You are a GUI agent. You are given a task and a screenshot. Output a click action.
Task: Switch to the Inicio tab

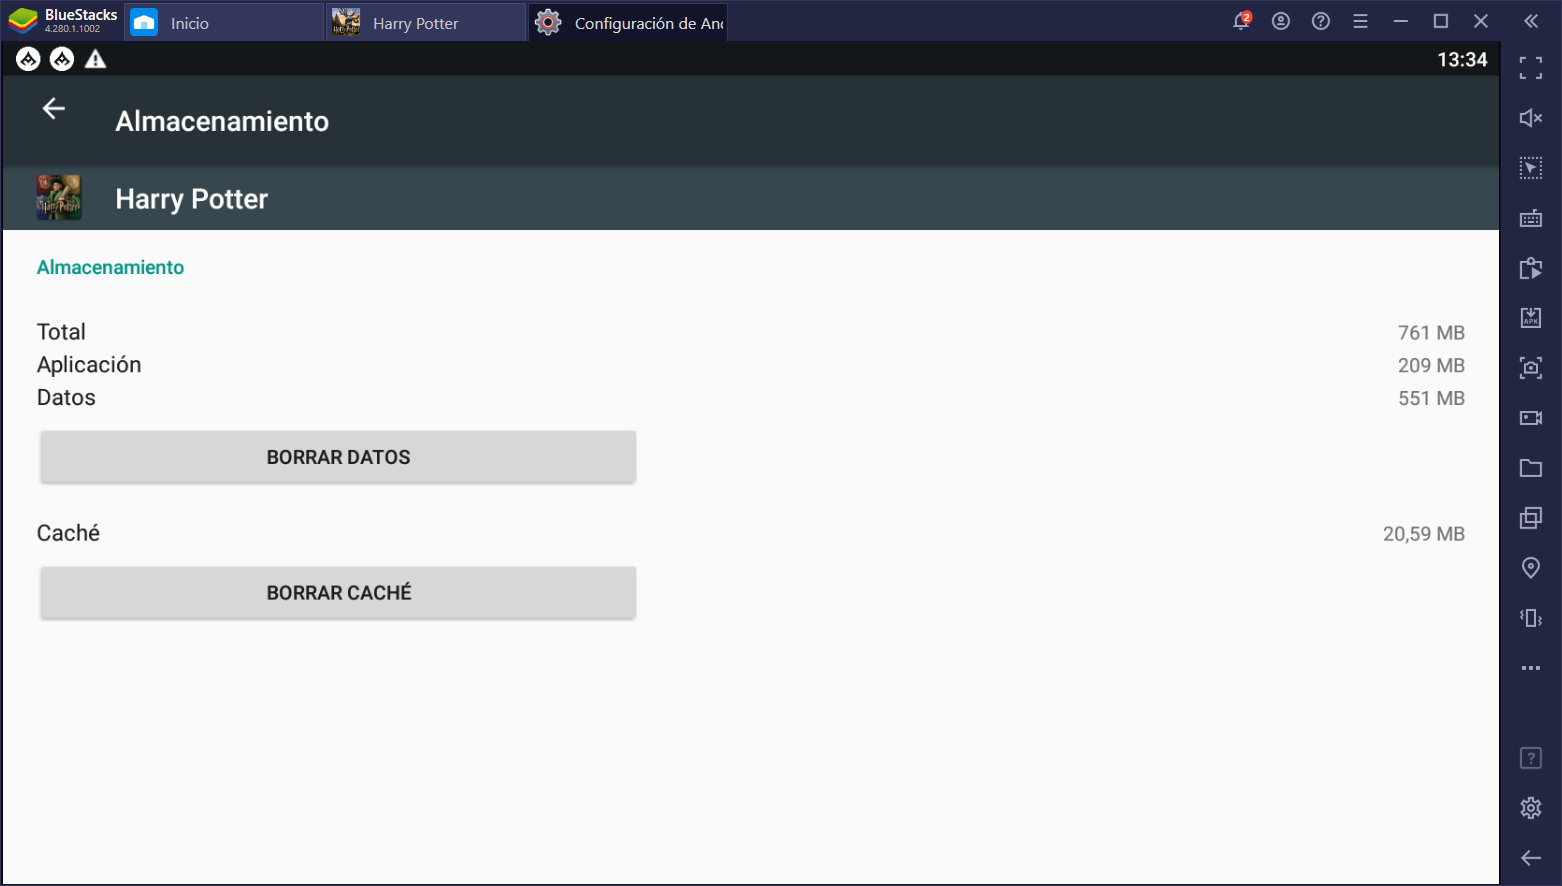(x=223, y=23)
